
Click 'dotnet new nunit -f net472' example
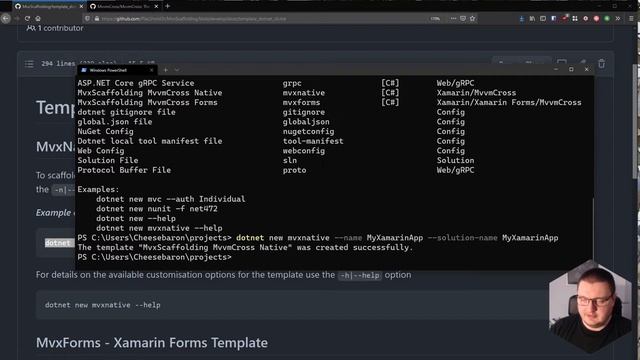pos(157,209)
